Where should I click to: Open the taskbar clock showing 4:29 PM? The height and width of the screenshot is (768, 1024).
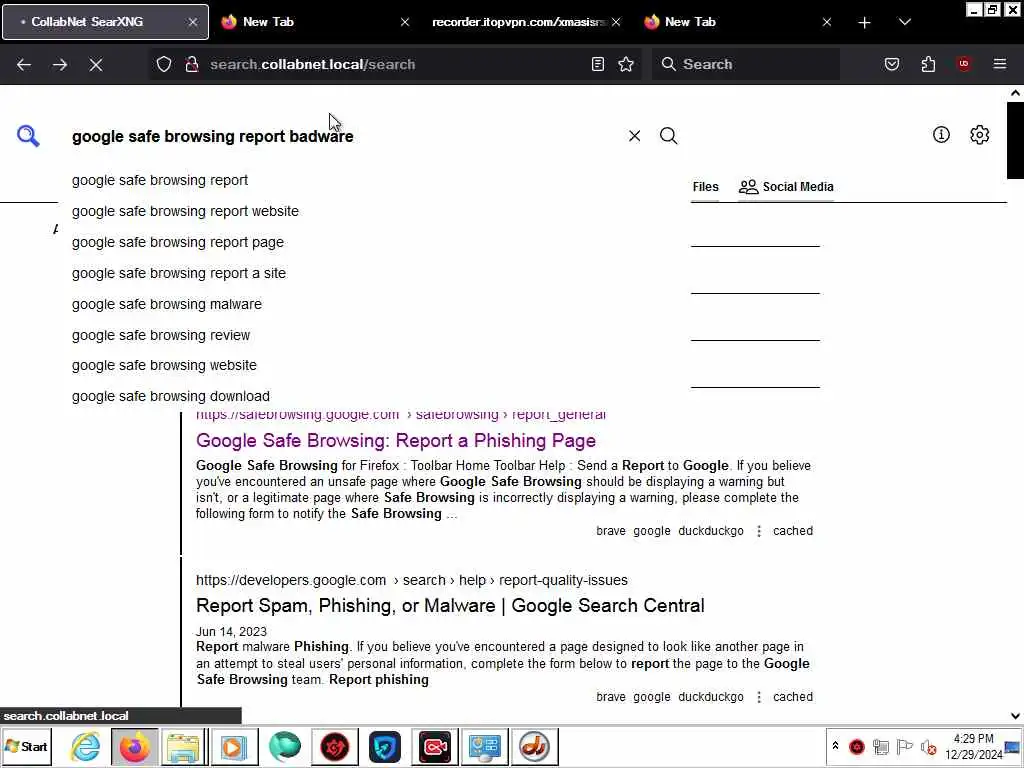pyautogui.click(x=973, y=746)
